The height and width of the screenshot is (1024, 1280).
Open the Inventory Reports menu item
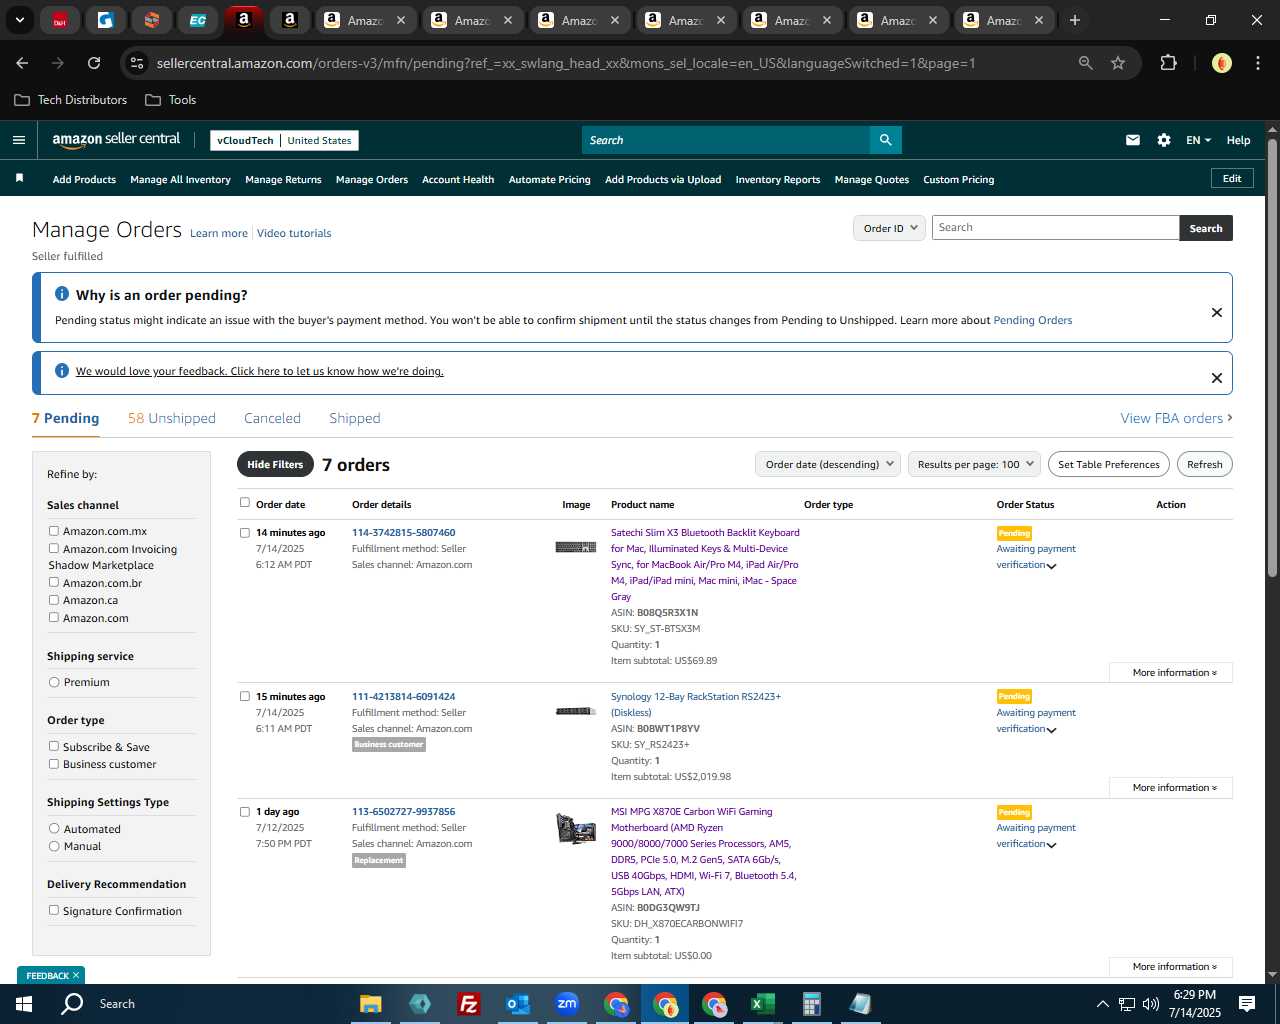(778, 180)
